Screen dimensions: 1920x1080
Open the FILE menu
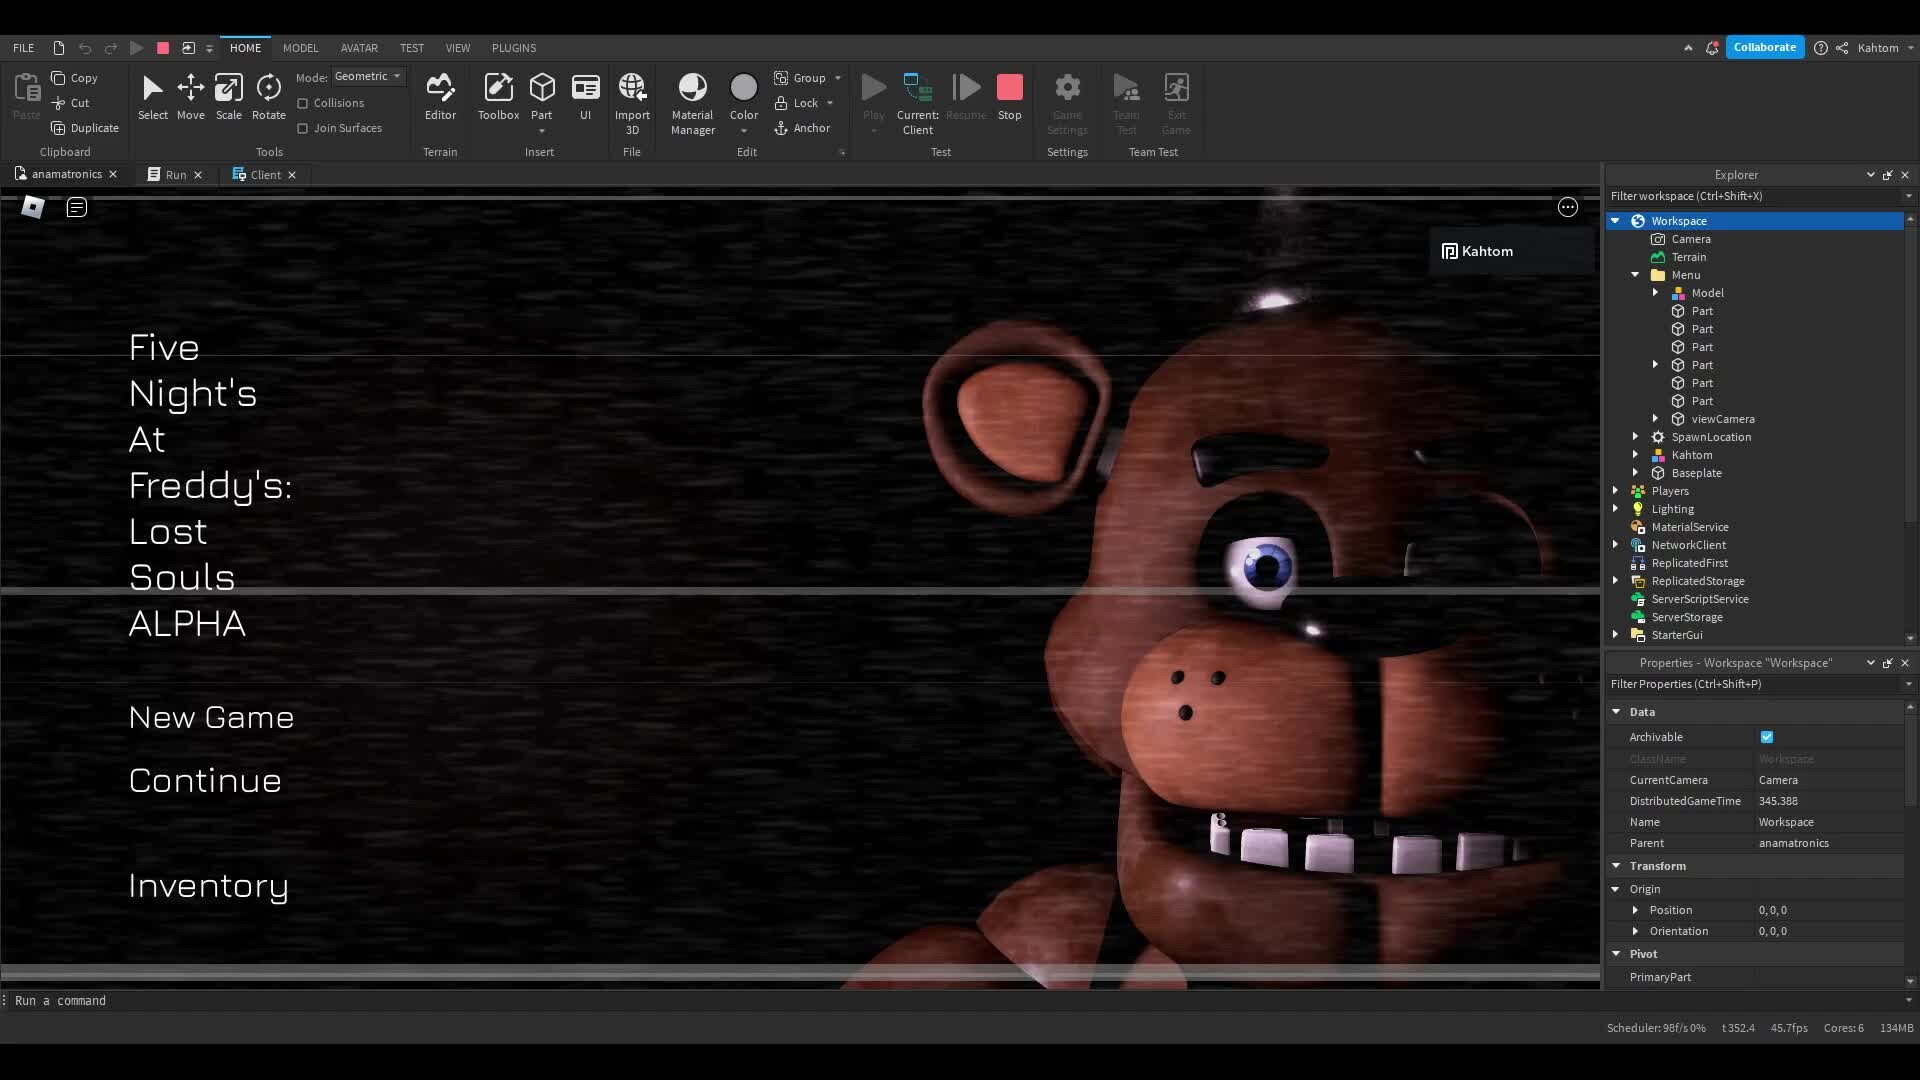coord(22,47)
